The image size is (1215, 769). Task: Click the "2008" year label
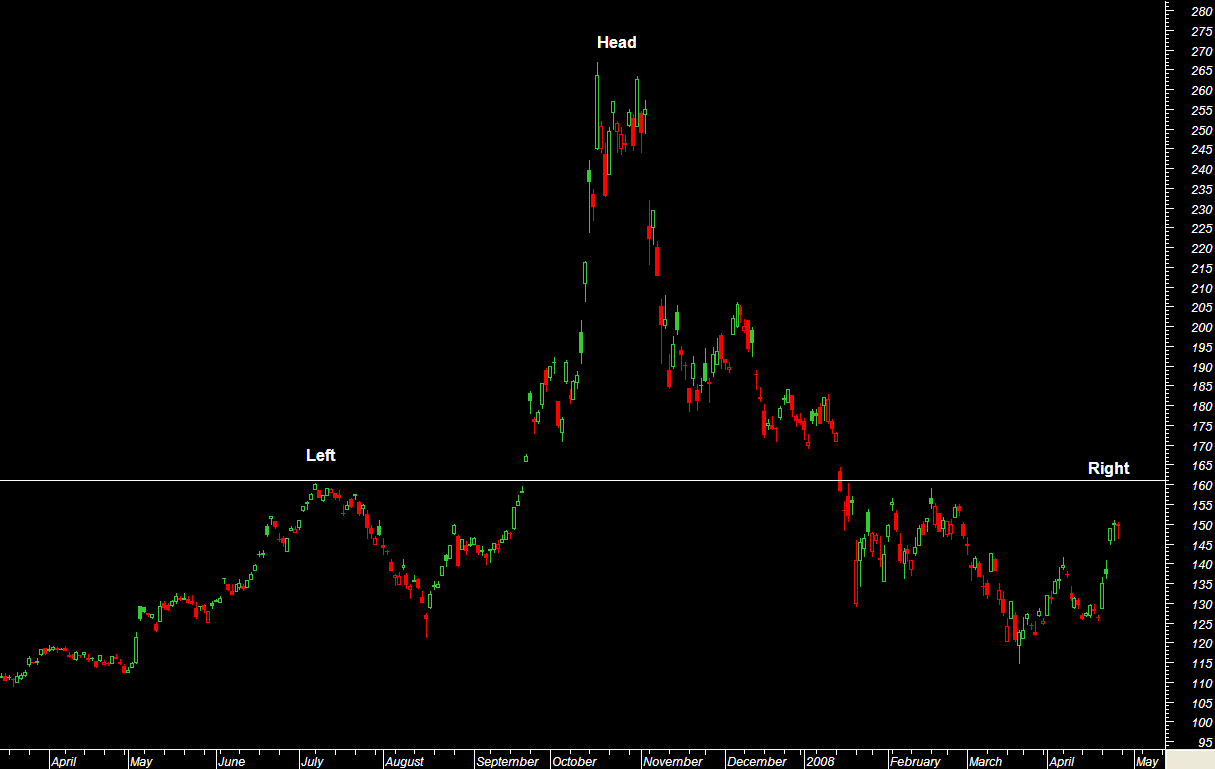[x=820, y=761]
